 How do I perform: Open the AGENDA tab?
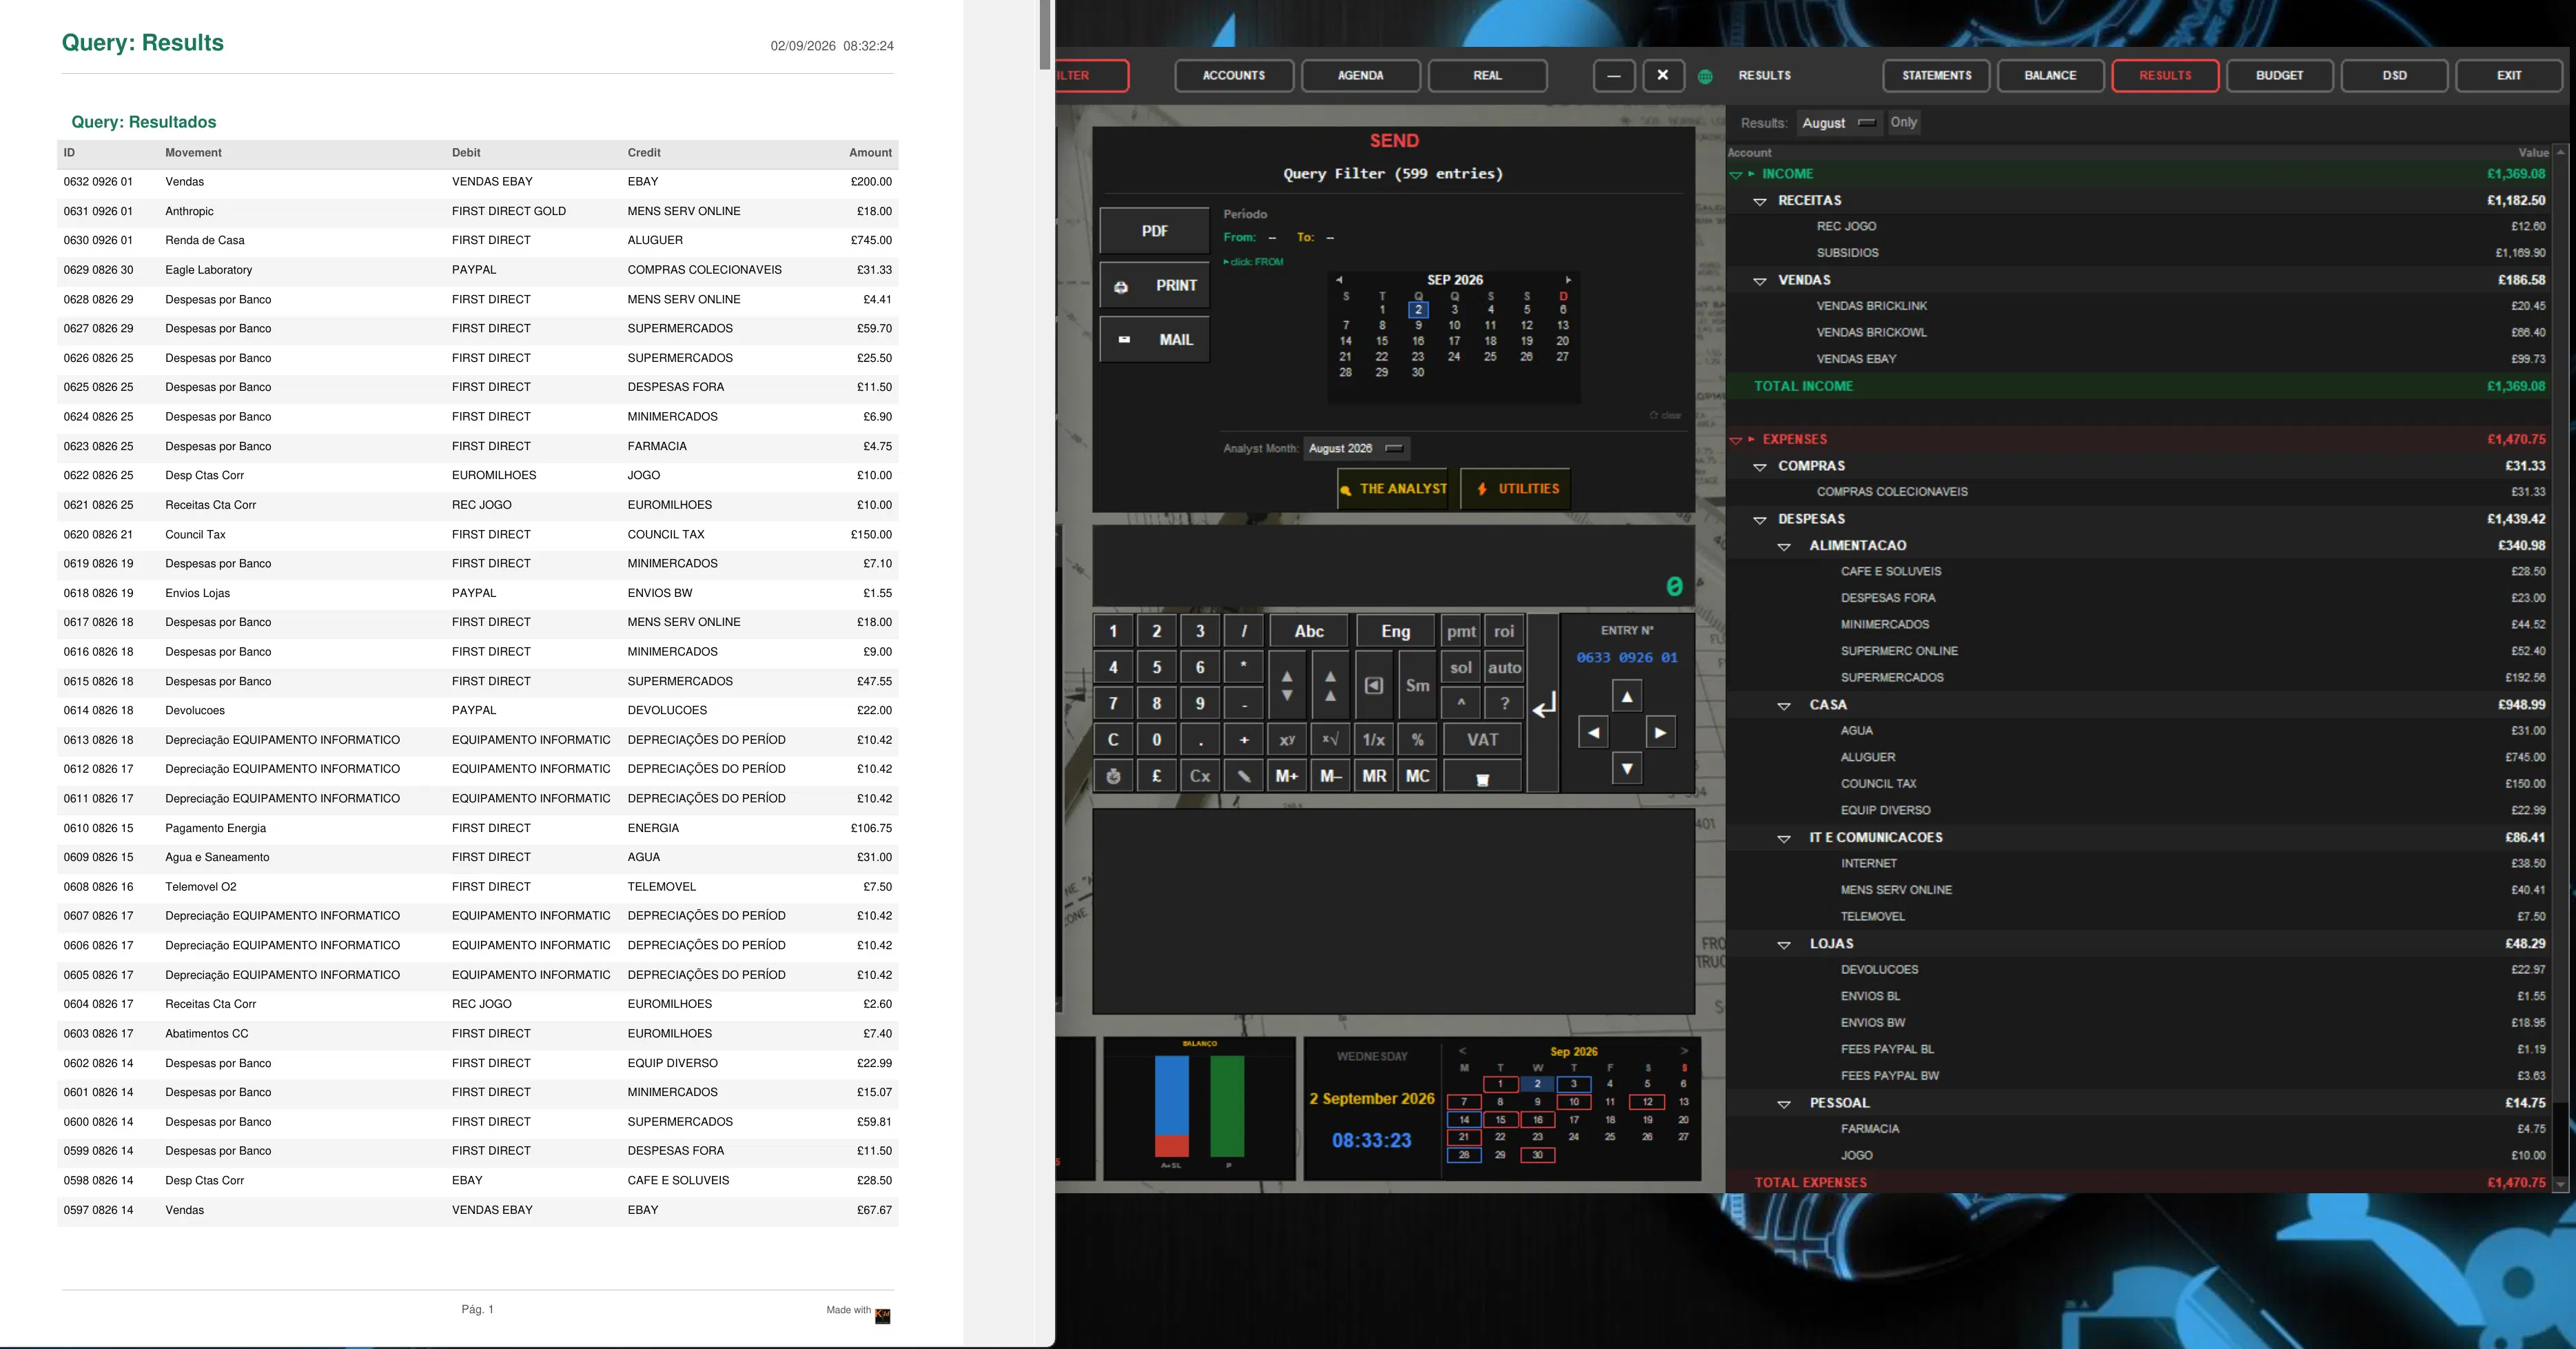tap(1361, 76)
